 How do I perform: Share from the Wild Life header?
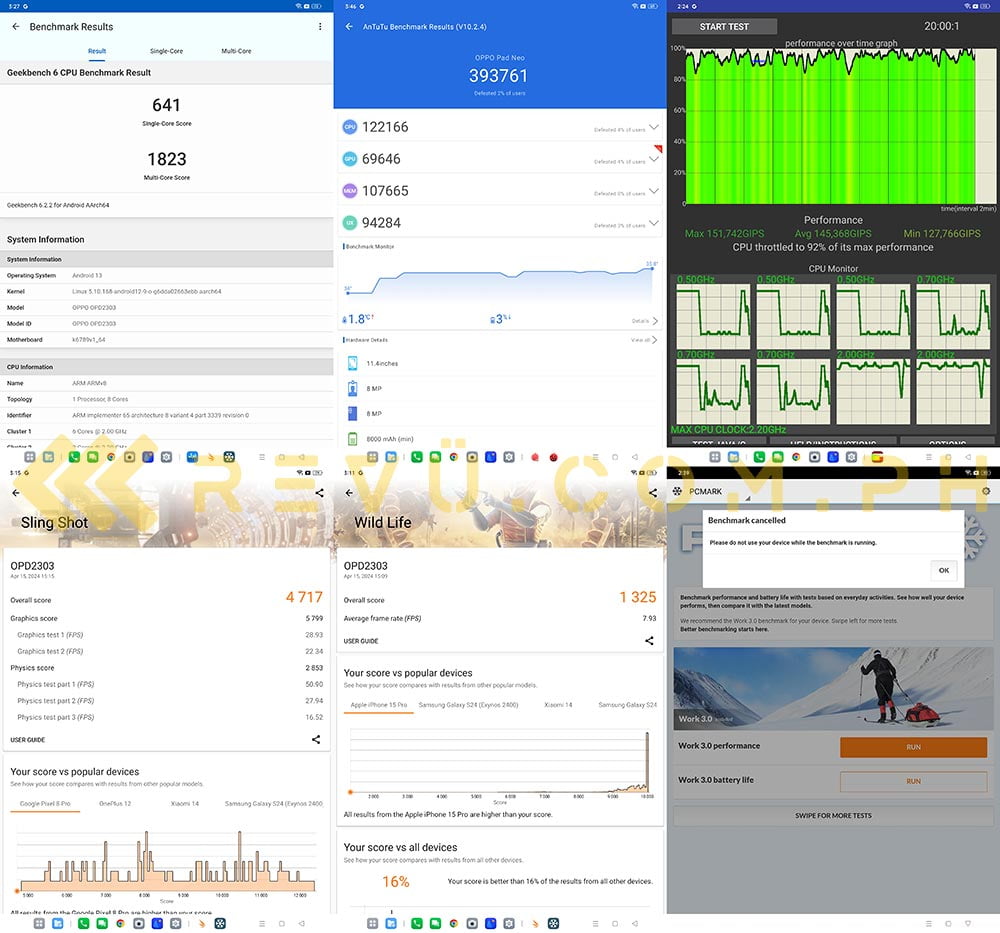(653, 493)
